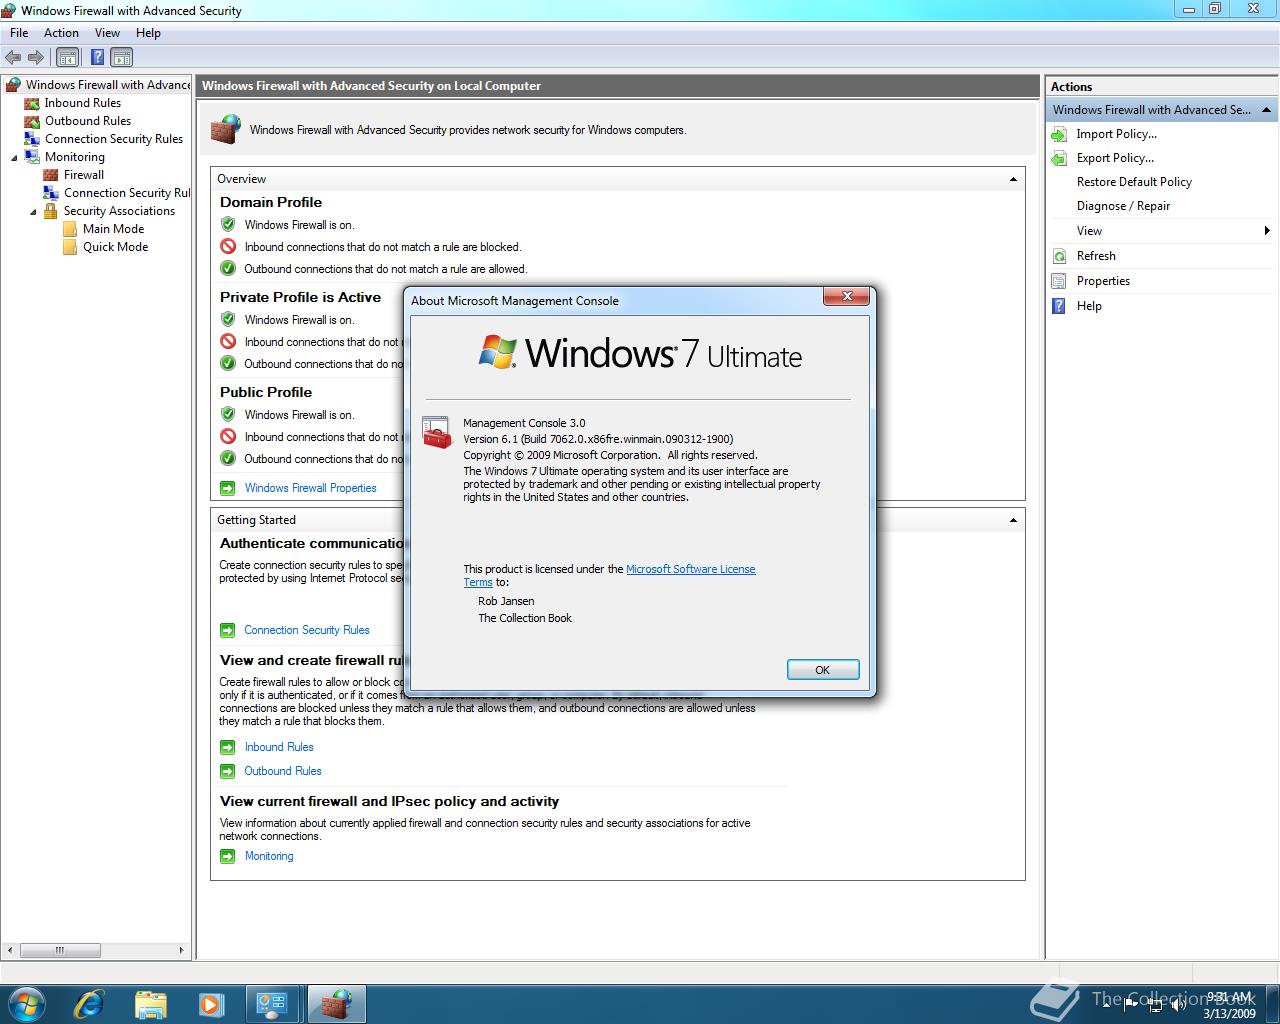
Task: Open the Action menu
Action: pos(61,33)
